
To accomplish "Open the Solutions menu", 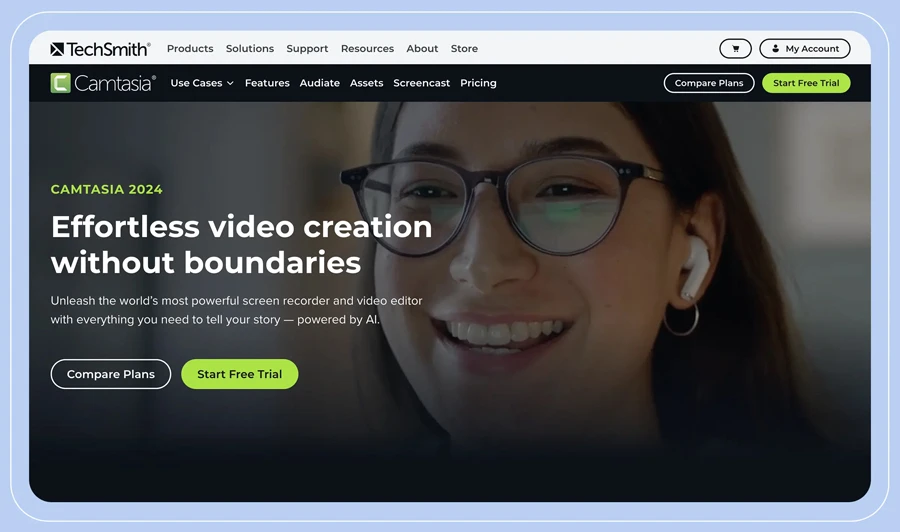I will 250,49.
